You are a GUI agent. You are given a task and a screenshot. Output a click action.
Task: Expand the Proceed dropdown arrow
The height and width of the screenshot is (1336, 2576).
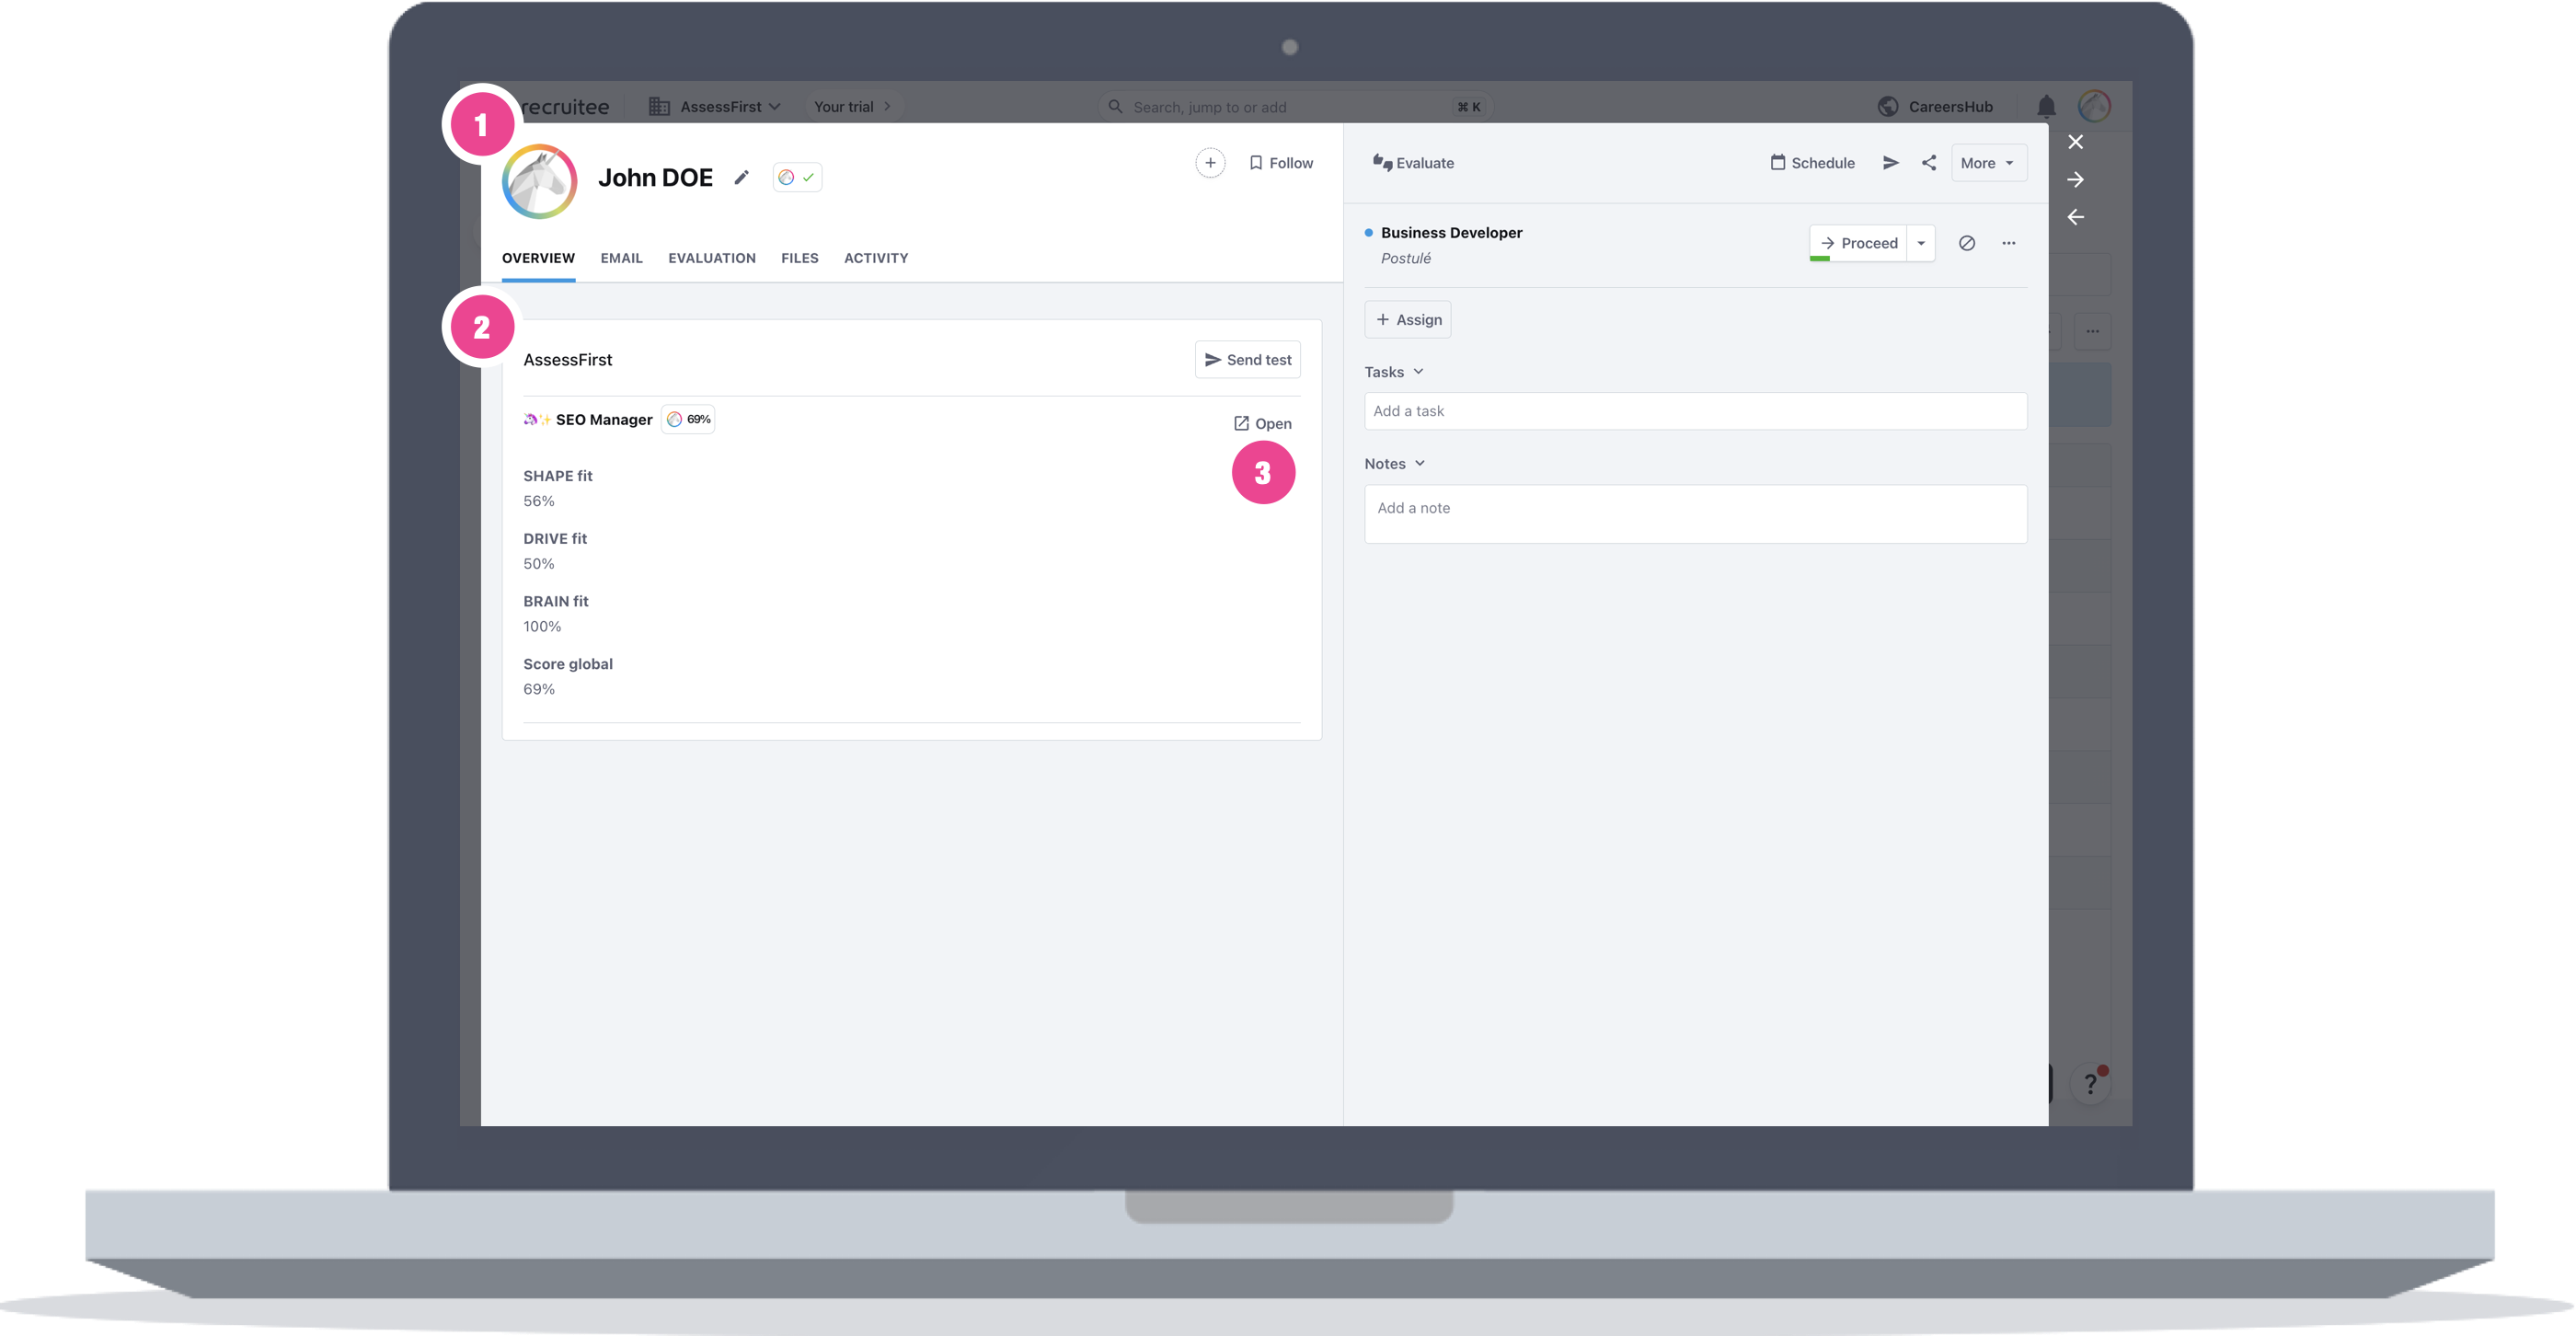coord(1921,243)
